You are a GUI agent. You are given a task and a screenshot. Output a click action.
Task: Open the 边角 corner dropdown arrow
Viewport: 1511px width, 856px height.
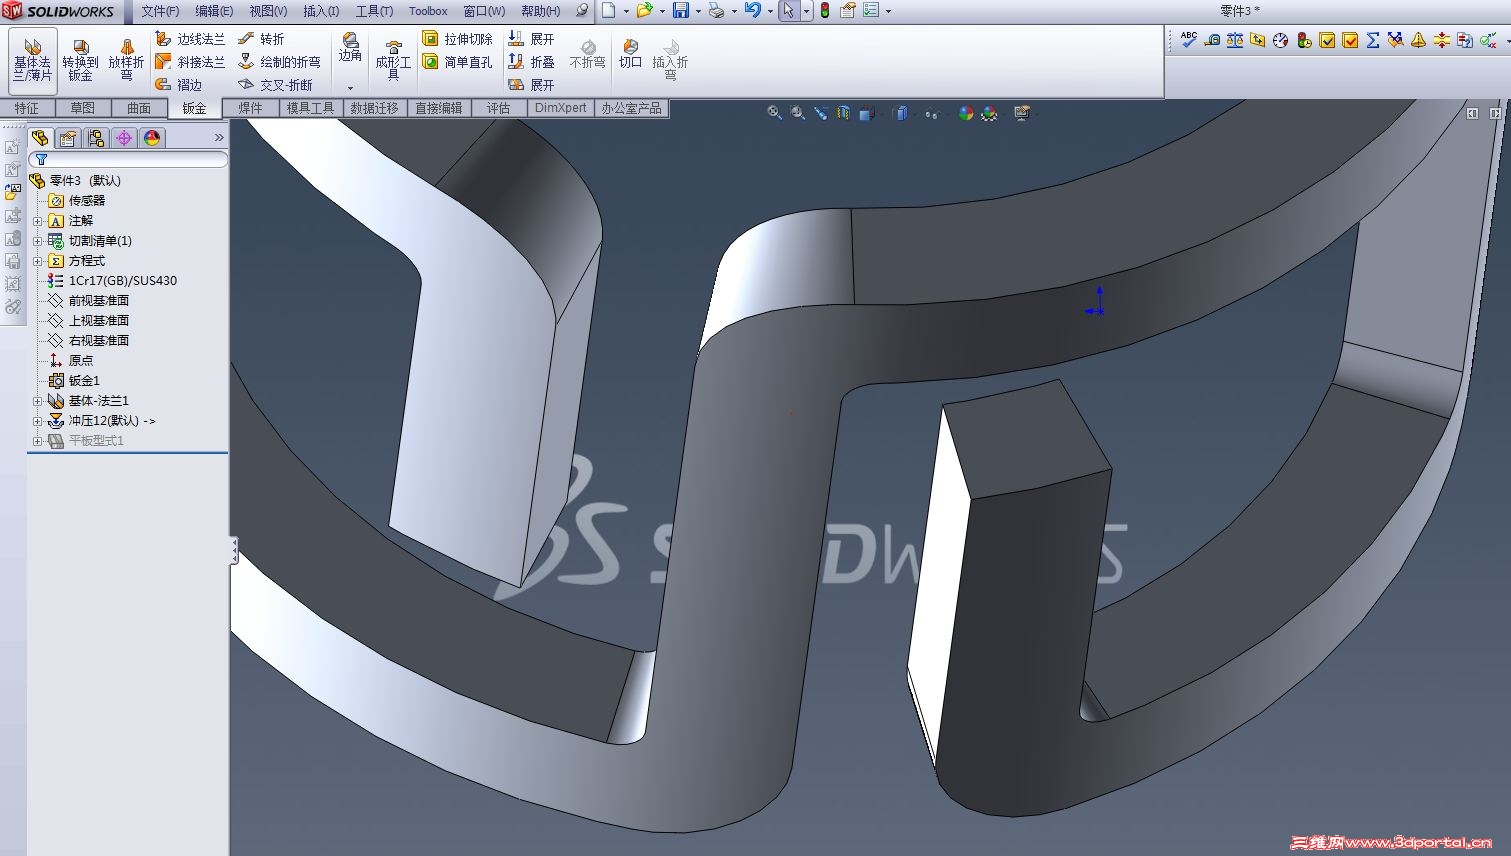350,87
